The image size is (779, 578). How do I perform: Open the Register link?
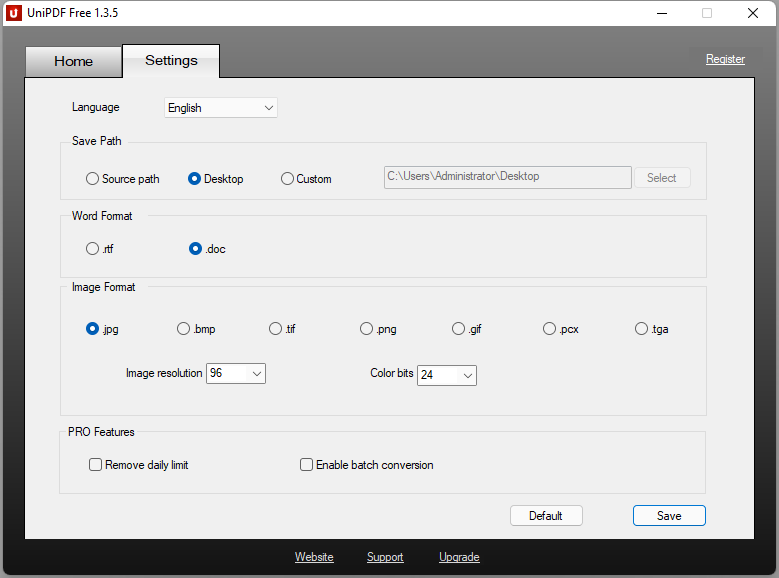click(x=725, y=59)
